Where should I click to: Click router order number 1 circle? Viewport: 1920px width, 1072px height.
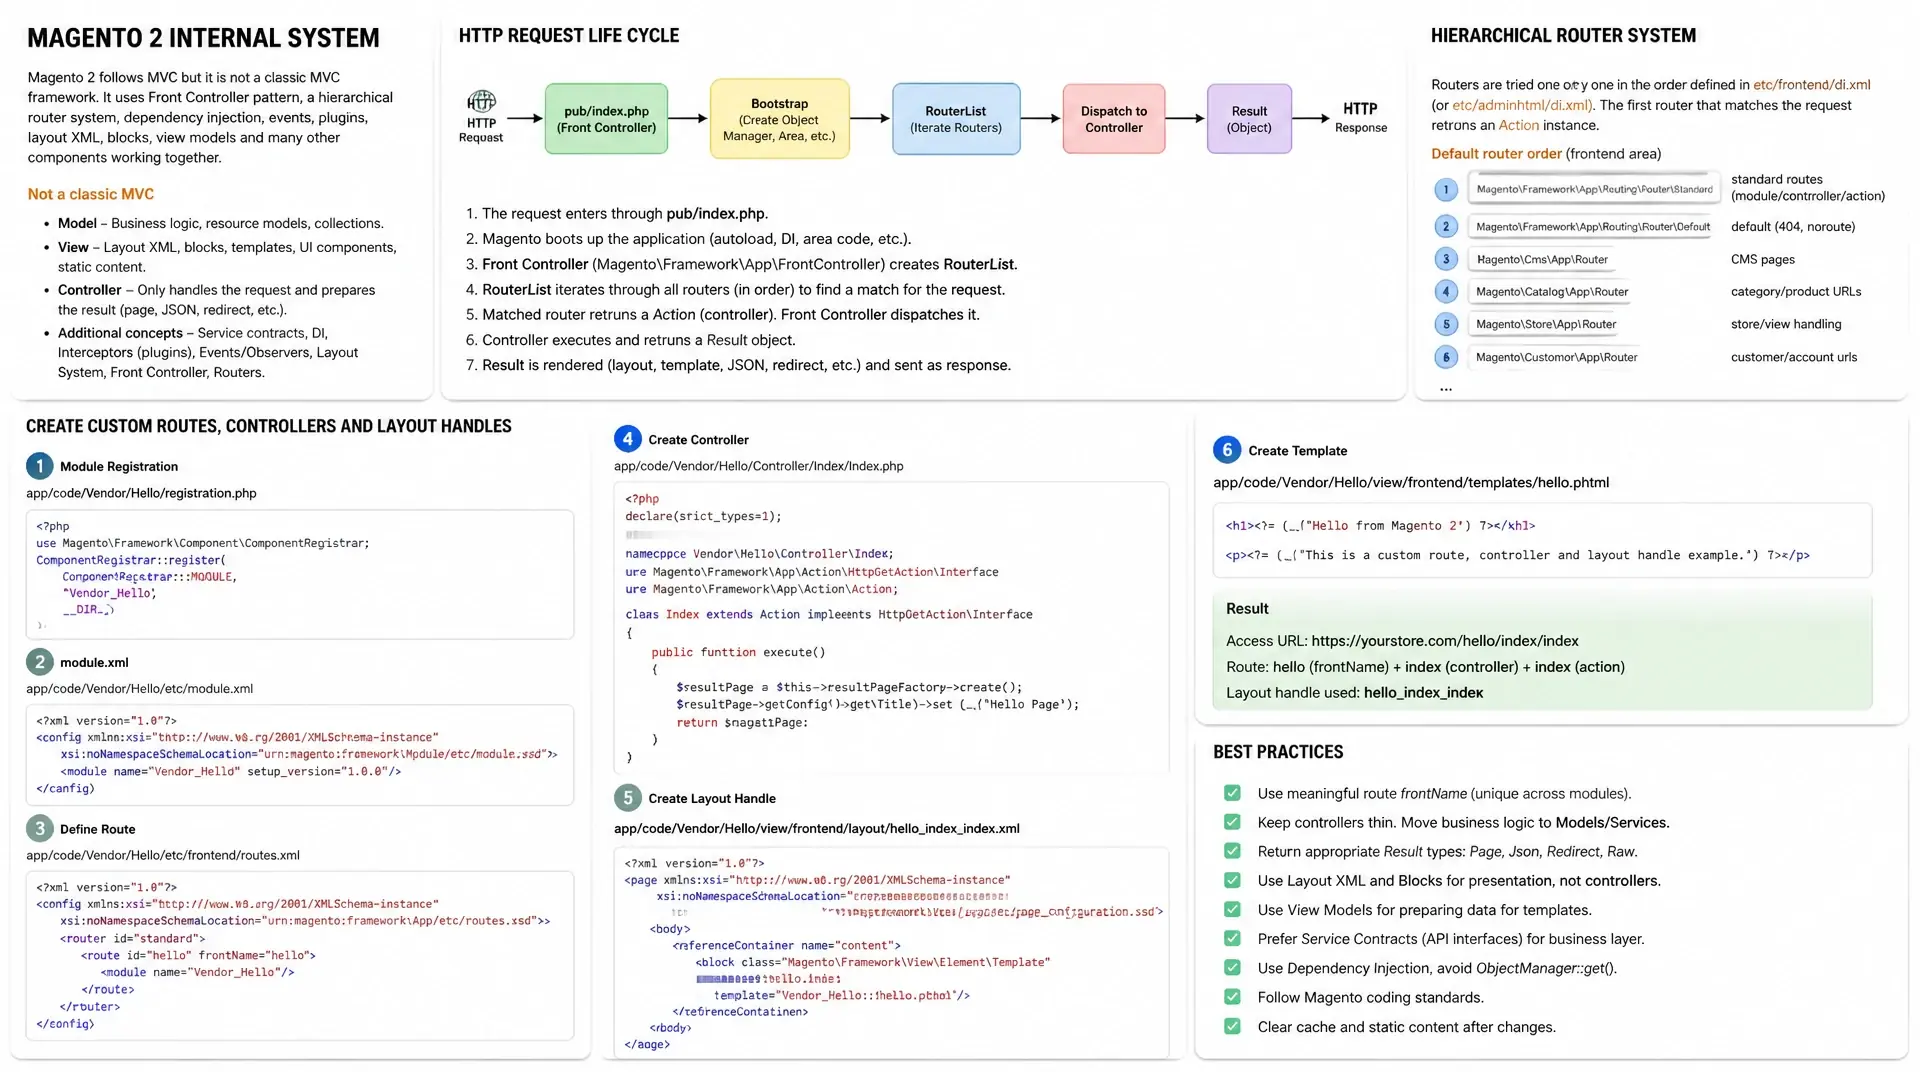1445,189
